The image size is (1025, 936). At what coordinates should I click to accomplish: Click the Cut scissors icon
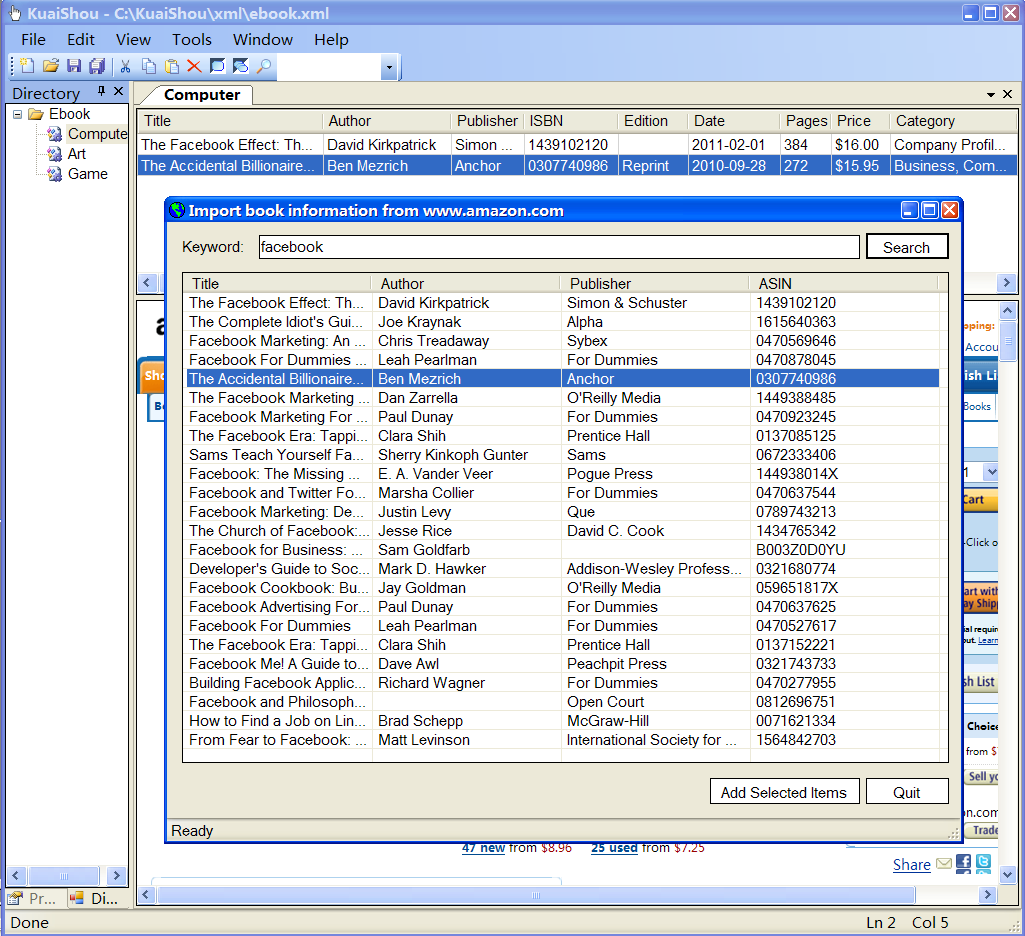click(x=126, y=67)
